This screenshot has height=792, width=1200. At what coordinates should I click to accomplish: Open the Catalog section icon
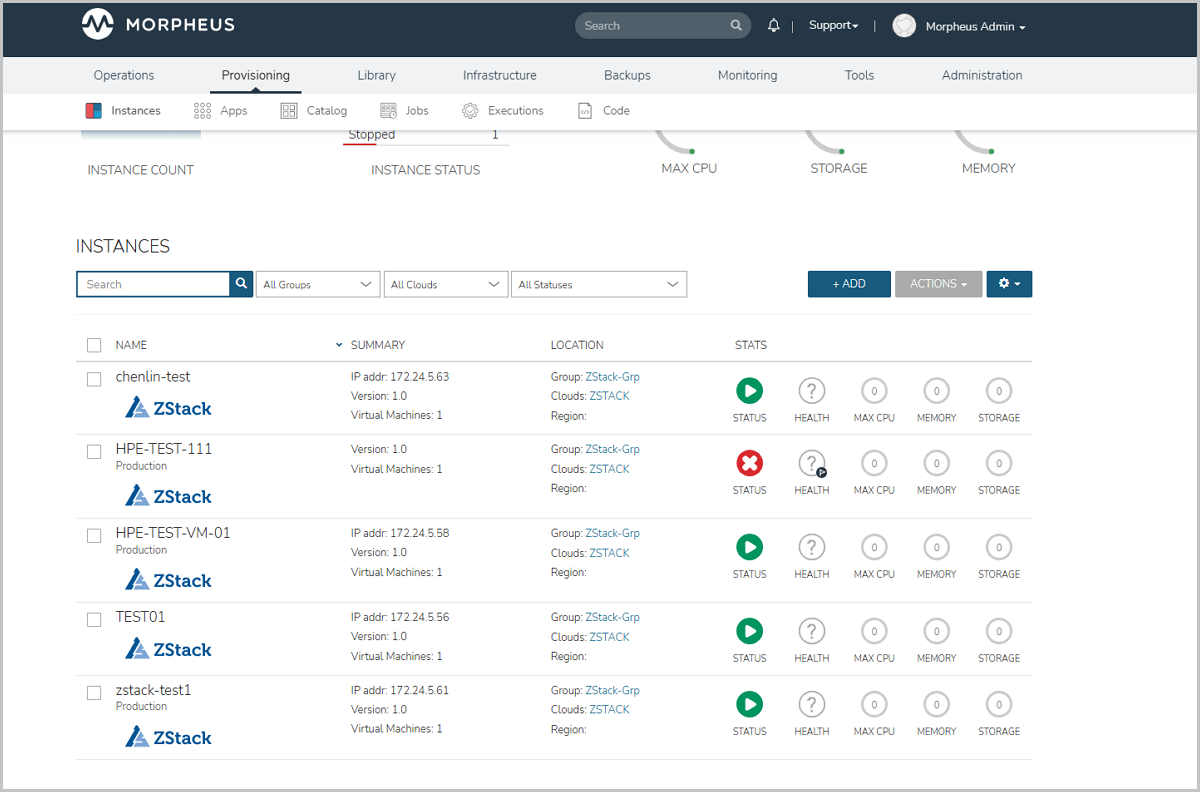[289, 111]
